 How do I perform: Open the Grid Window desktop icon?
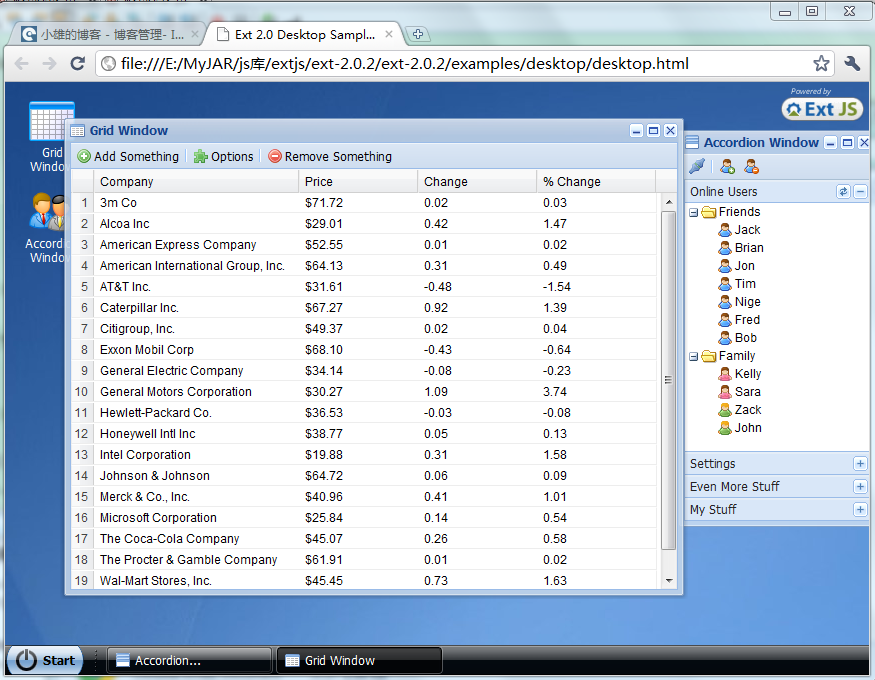tap(51, 120)
